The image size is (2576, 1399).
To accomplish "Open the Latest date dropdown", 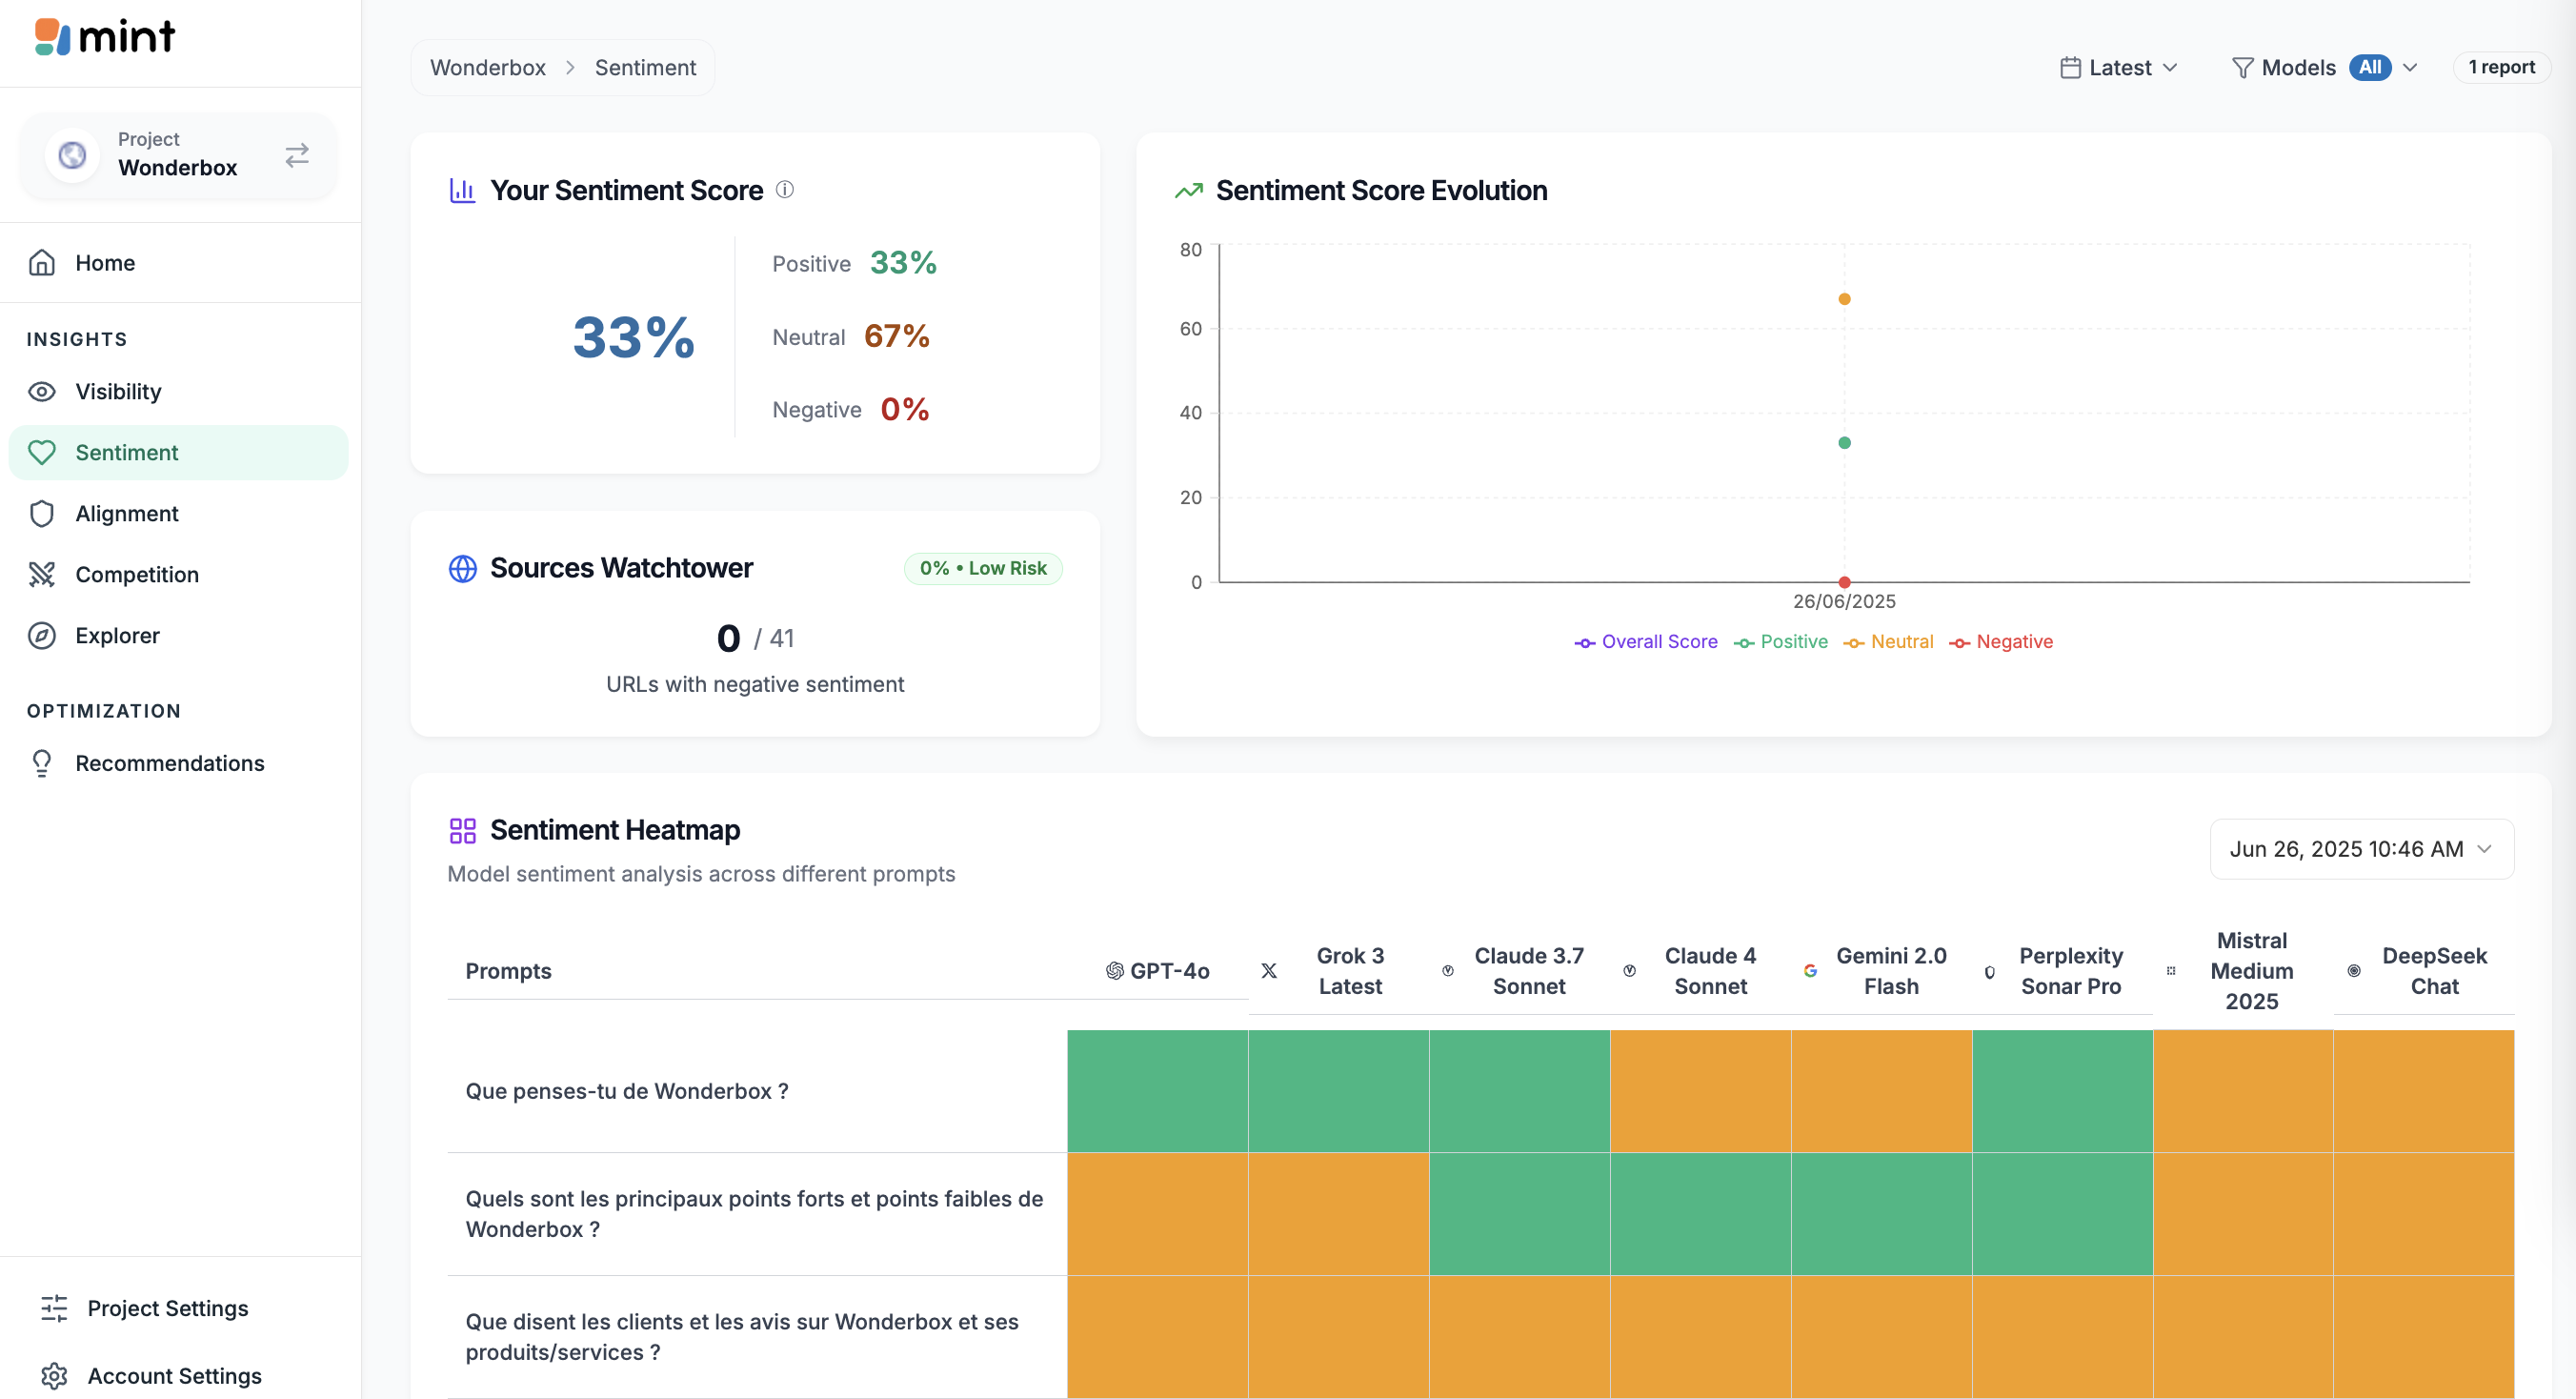I will pyautogui.click(x=2119, y=67).
